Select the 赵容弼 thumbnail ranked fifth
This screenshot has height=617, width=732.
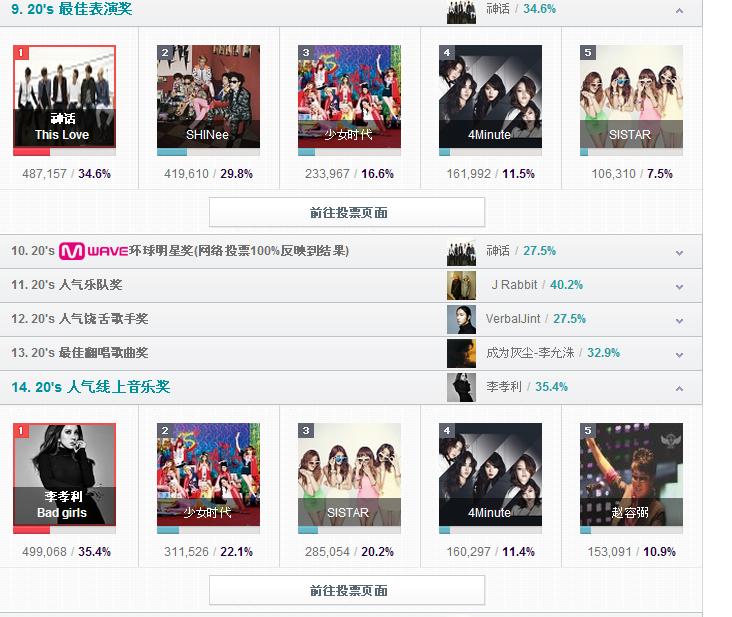click(x=631, y=475)
